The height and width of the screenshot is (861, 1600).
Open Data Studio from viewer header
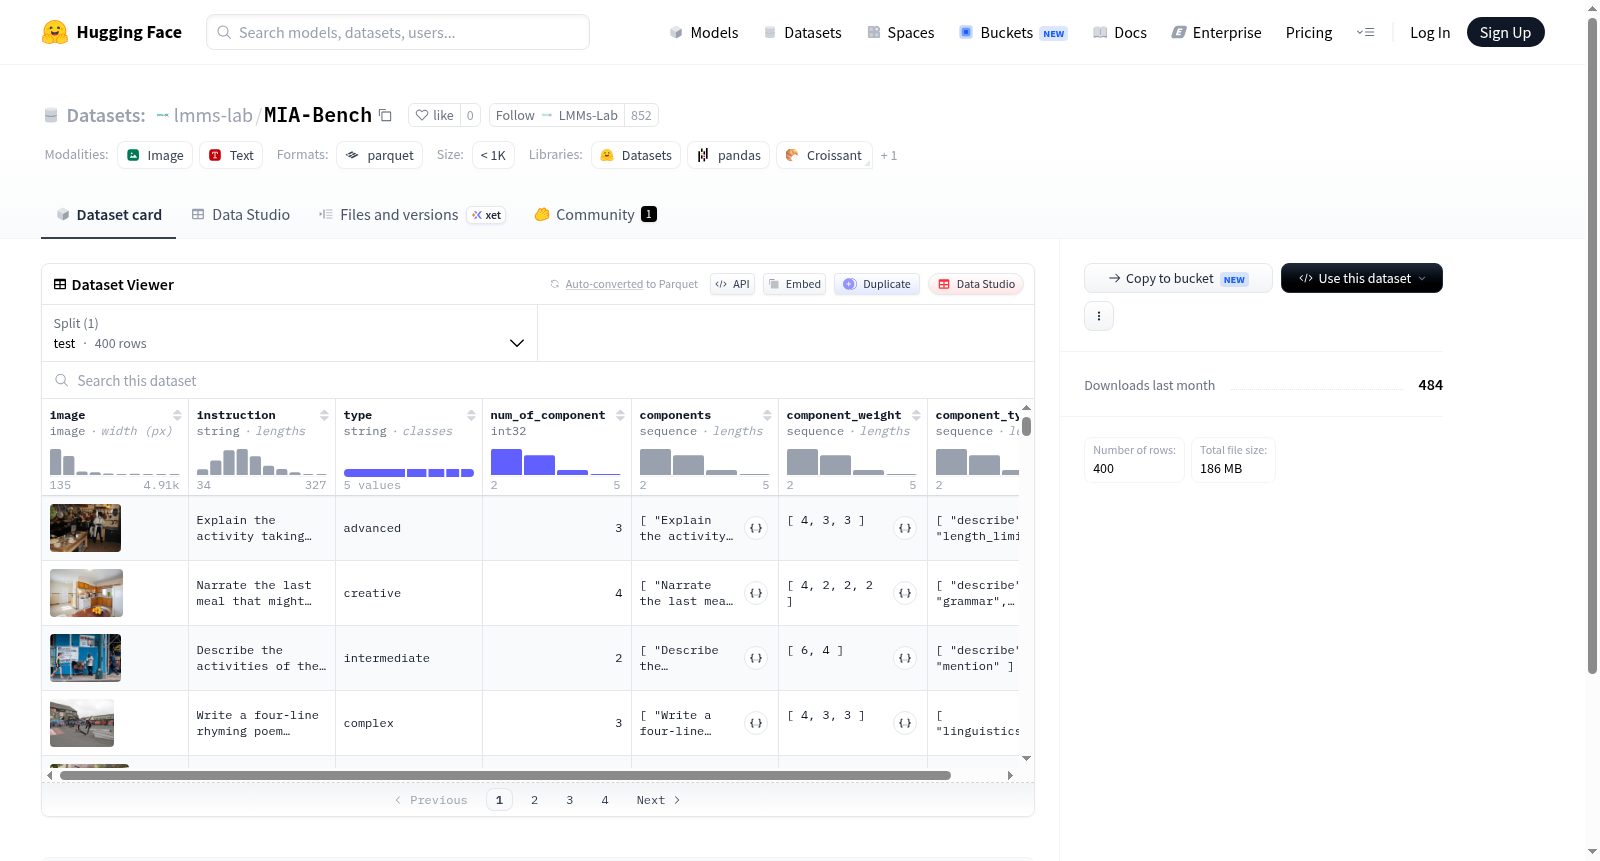[975, 284]
